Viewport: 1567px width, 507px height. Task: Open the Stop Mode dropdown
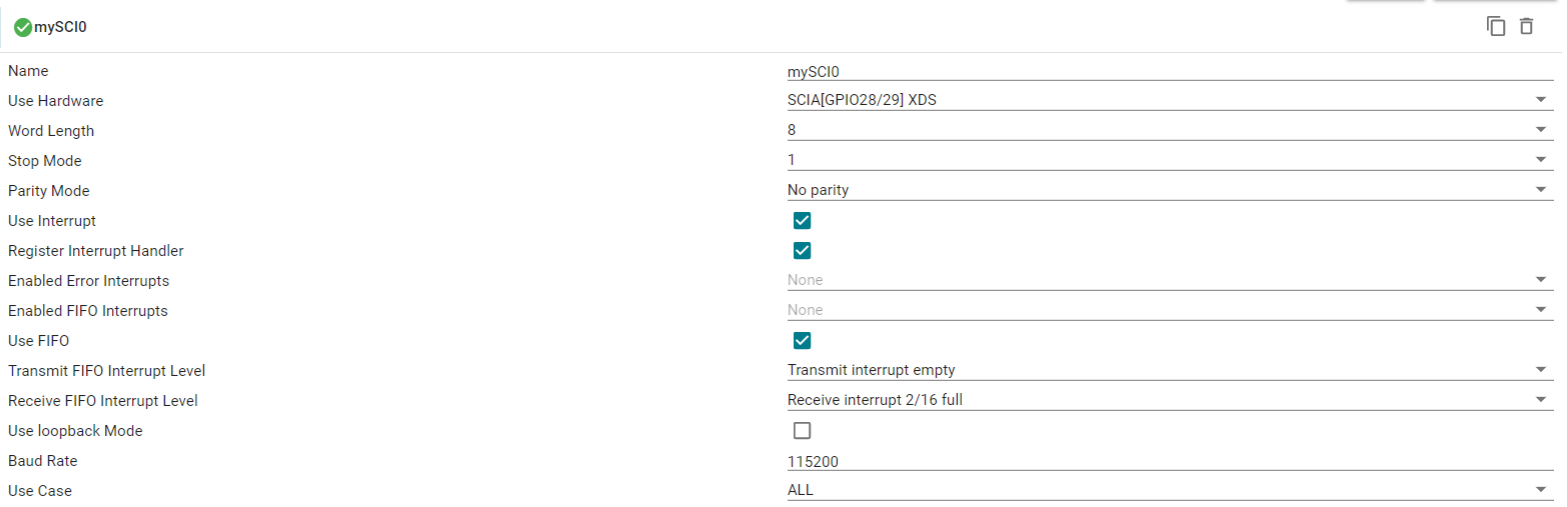pos(1170,161)
